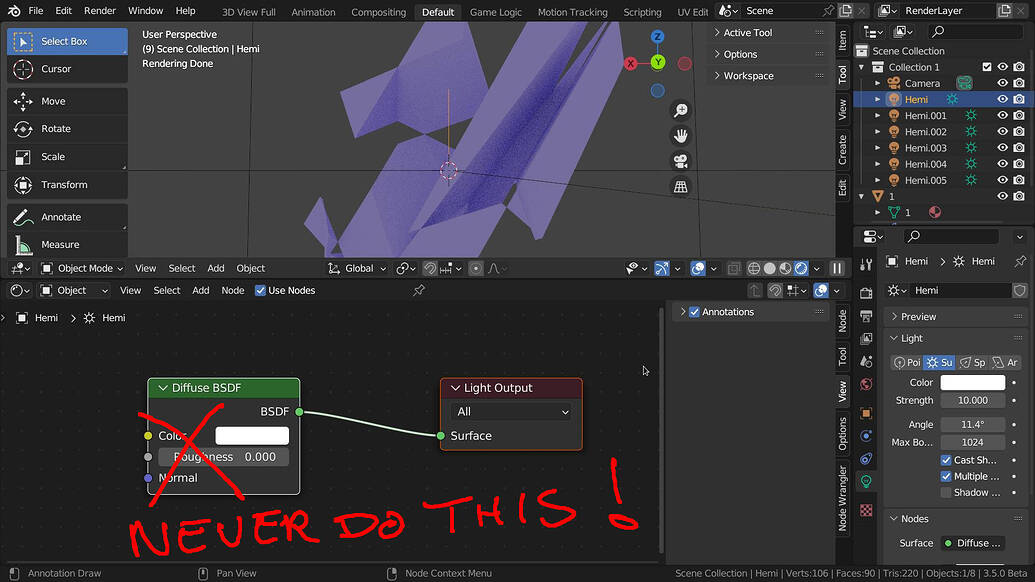
Task: Open node editor Node menu
Action: pos(232,290)
